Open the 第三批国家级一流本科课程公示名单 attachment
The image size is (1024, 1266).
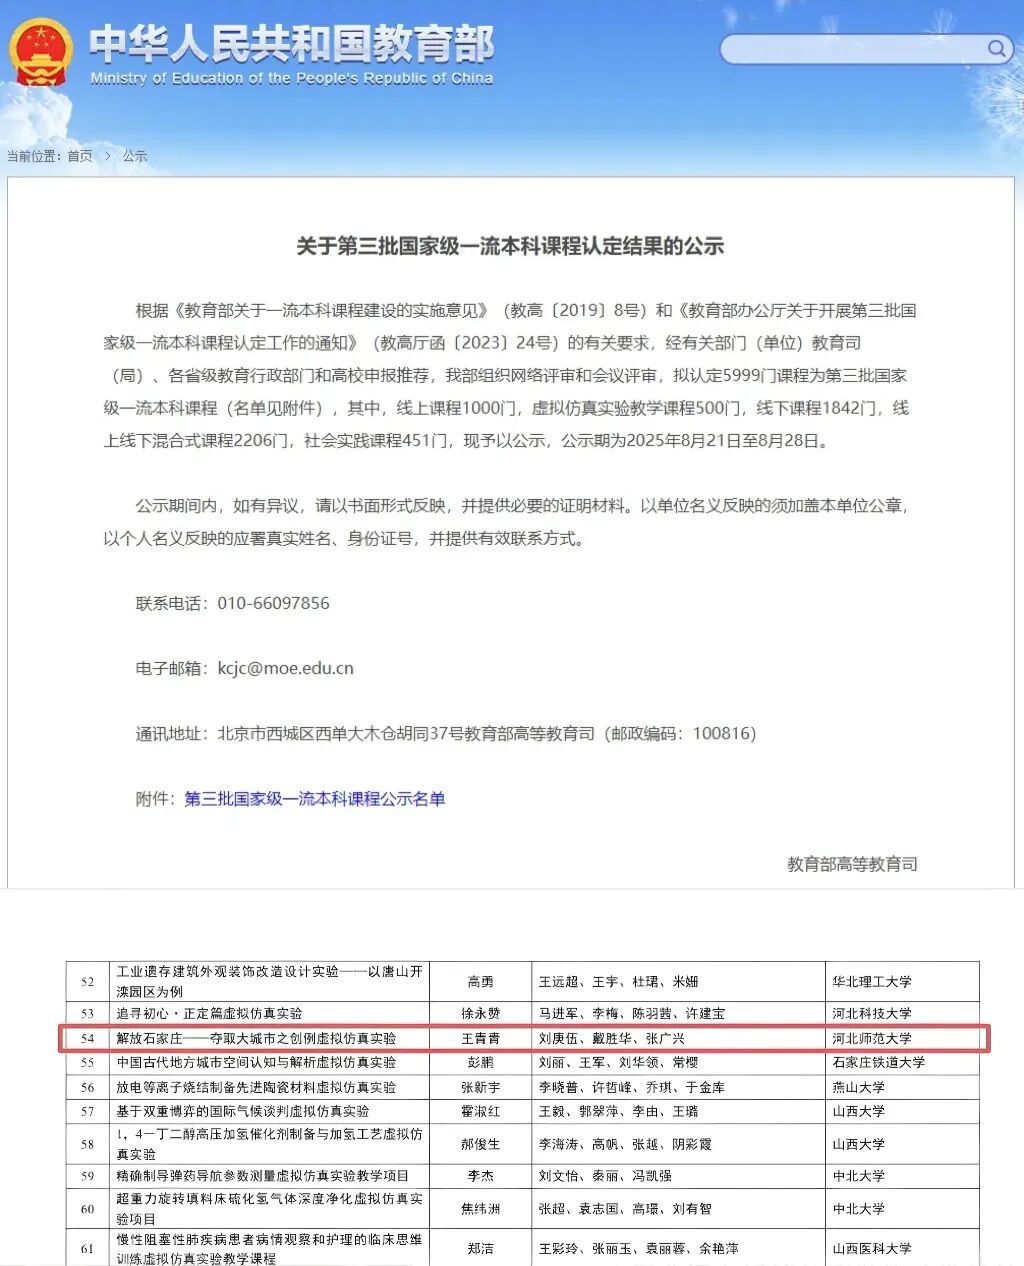click(x=314, y=798)
